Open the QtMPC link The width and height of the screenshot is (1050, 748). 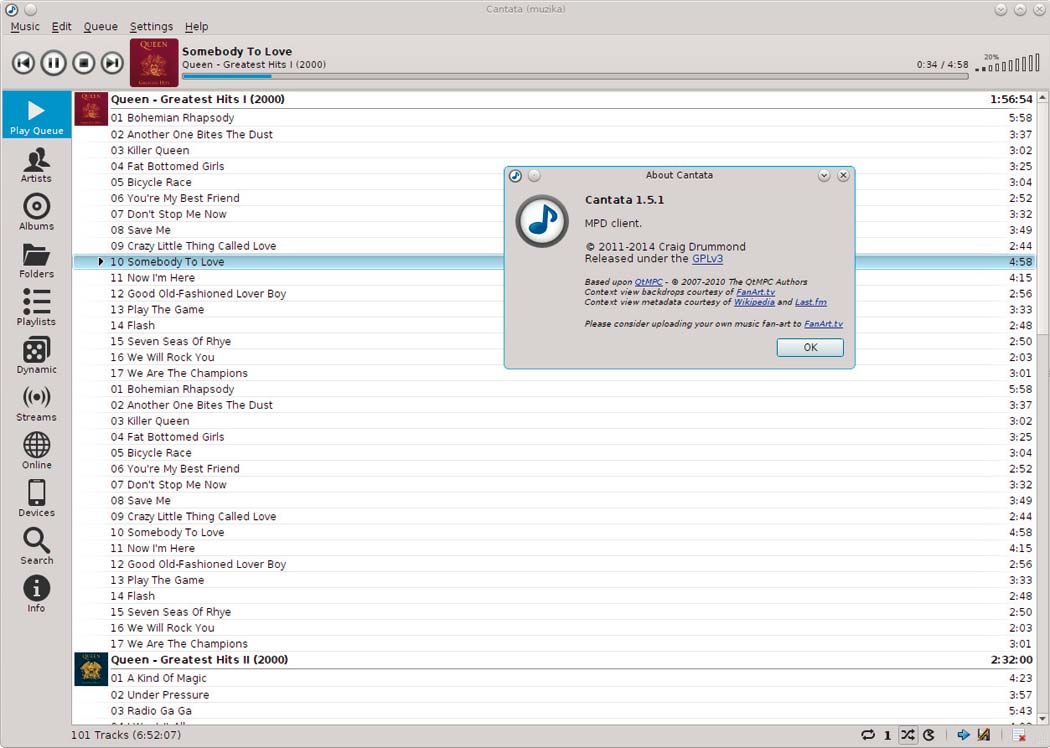pos(648,282)
